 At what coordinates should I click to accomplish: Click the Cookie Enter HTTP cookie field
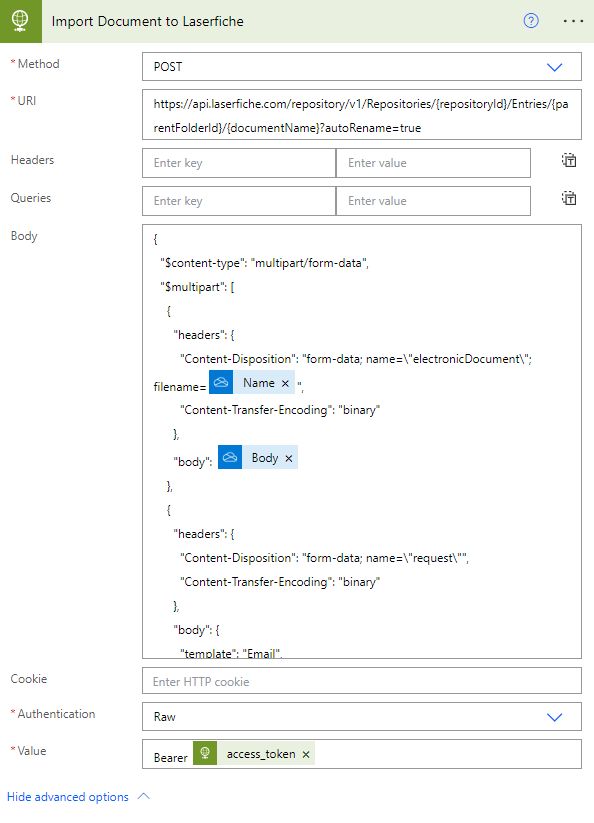[362, 681]
